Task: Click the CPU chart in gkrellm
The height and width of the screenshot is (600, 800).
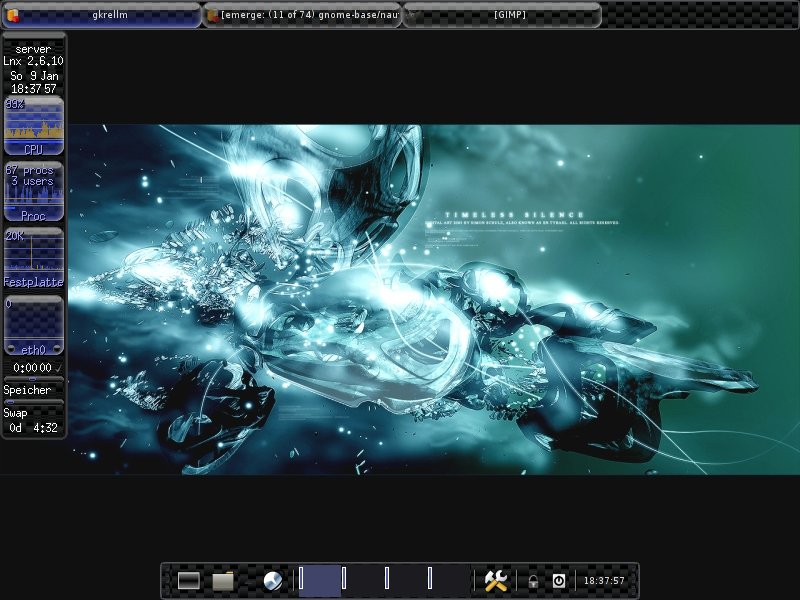Action: [x=34, y=127]
